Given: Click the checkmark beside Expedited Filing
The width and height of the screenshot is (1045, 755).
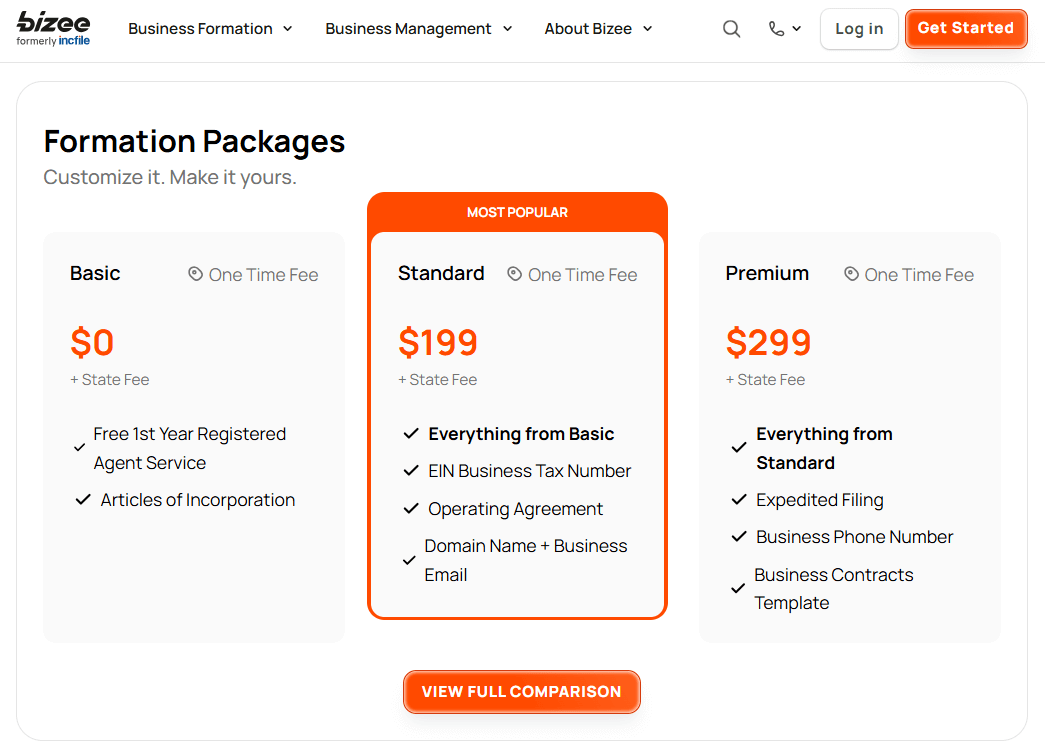Looking at the screenshot, I should (x=739, y=499).
